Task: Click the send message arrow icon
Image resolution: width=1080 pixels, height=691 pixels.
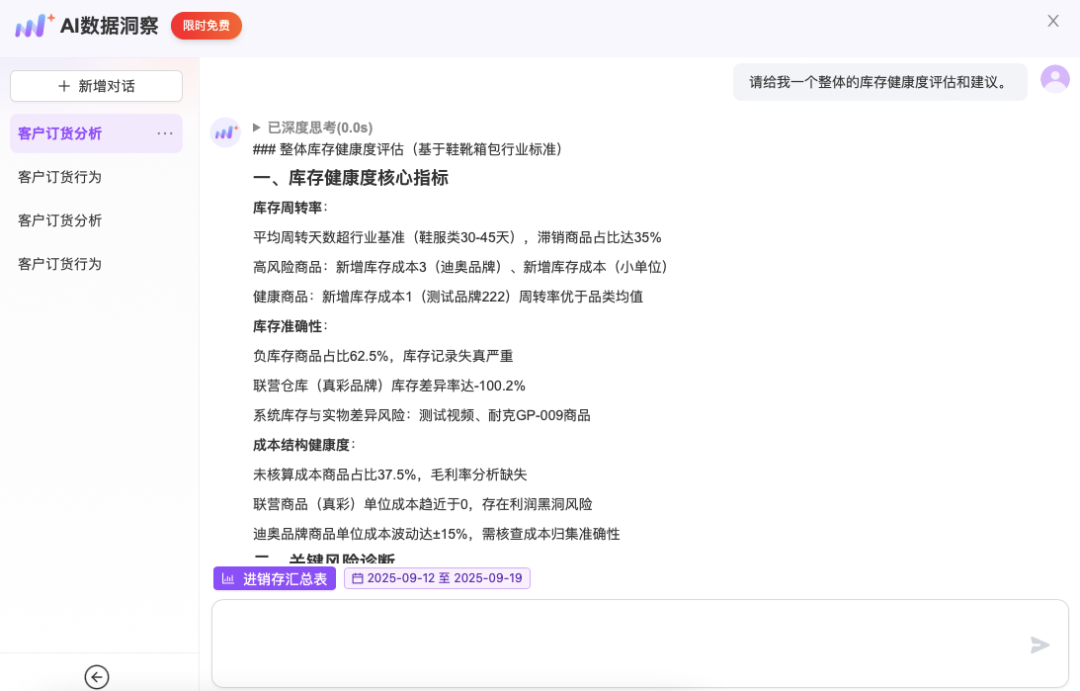Action: [x=1040, y=645]
